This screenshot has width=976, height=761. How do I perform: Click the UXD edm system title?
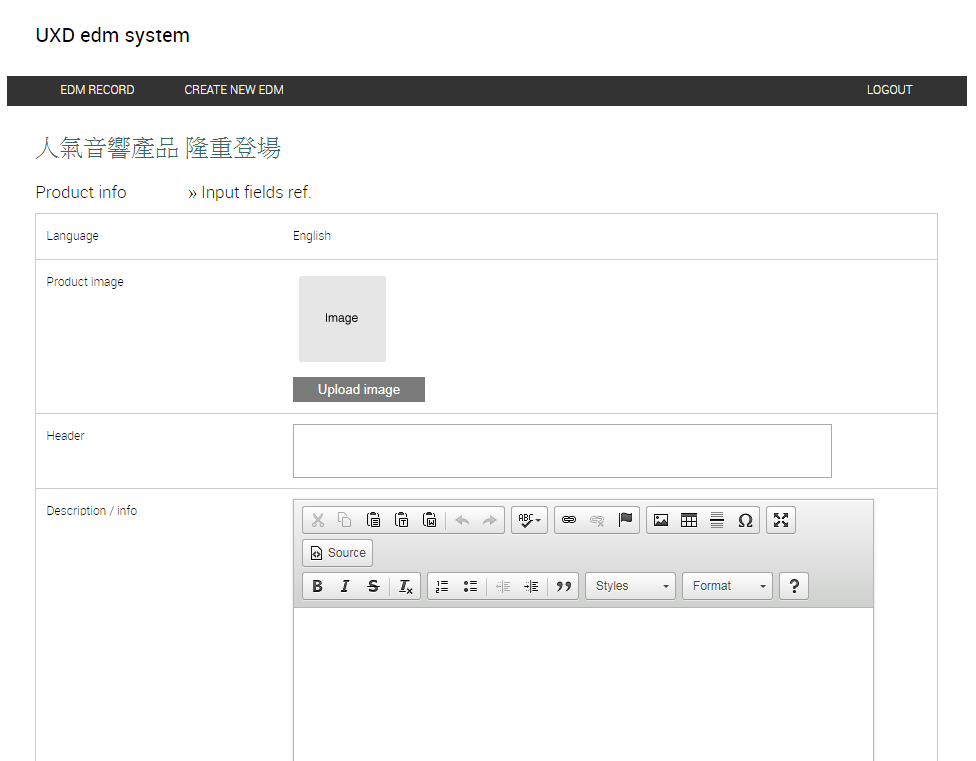pyautogui.click(x=113, y=35)
